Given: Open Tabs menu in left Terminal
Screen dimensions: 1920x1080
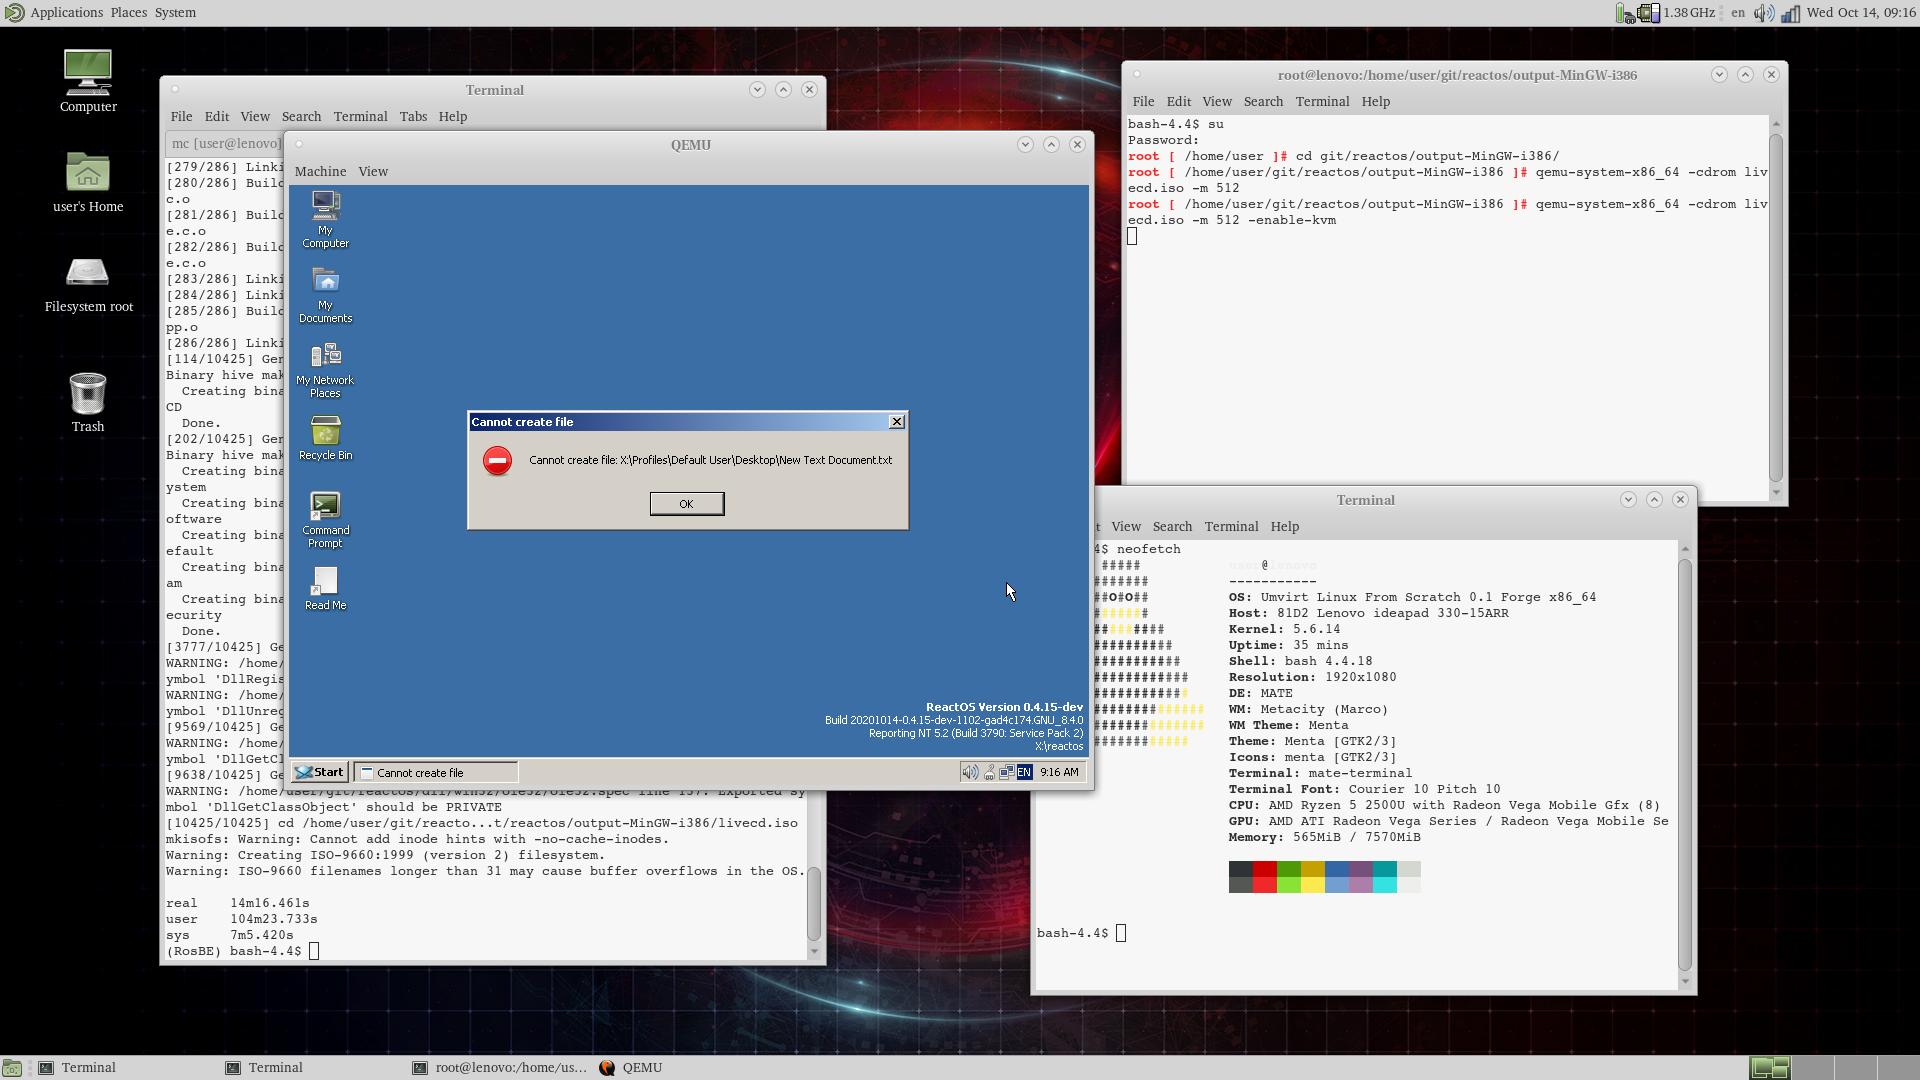Looking at the screenshot, I should (413, 117).
